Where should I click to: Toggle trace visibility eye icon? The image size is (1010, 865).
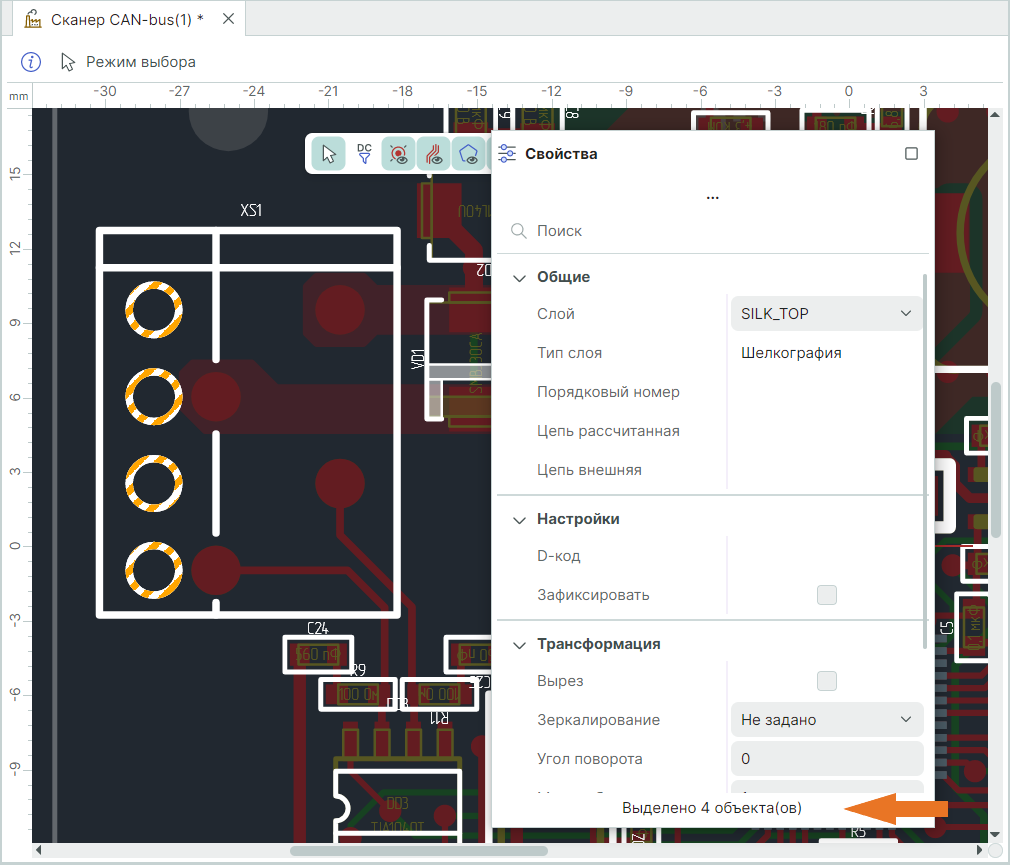tap(434, 154)
